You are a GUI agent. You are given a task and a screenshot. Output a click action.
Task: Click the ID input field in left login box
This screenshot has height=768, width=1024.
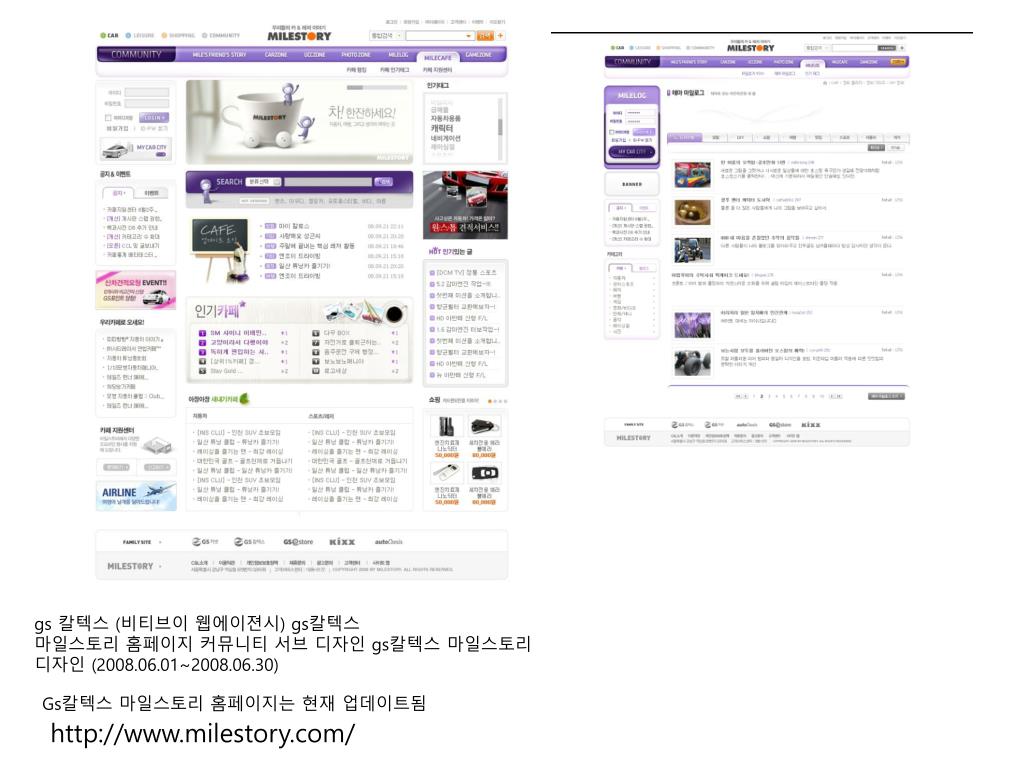click(x=146, y=93)
